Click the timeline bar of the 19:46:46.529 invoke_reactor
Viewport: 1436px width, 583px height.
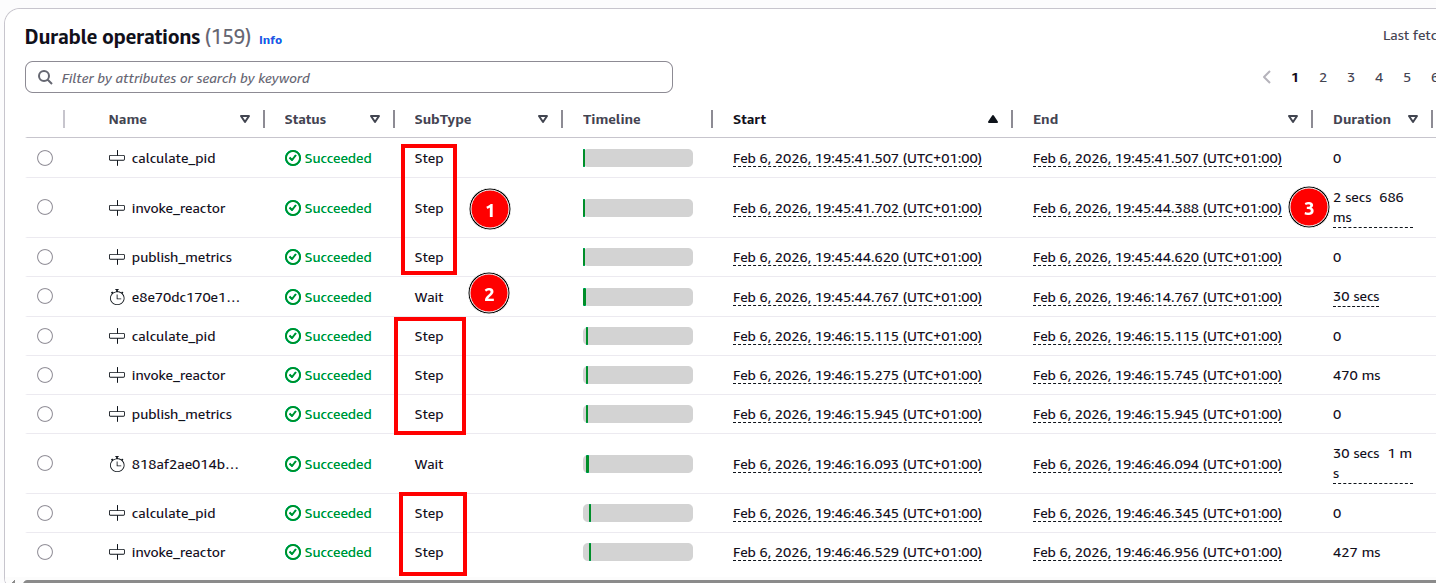[638, 552]
